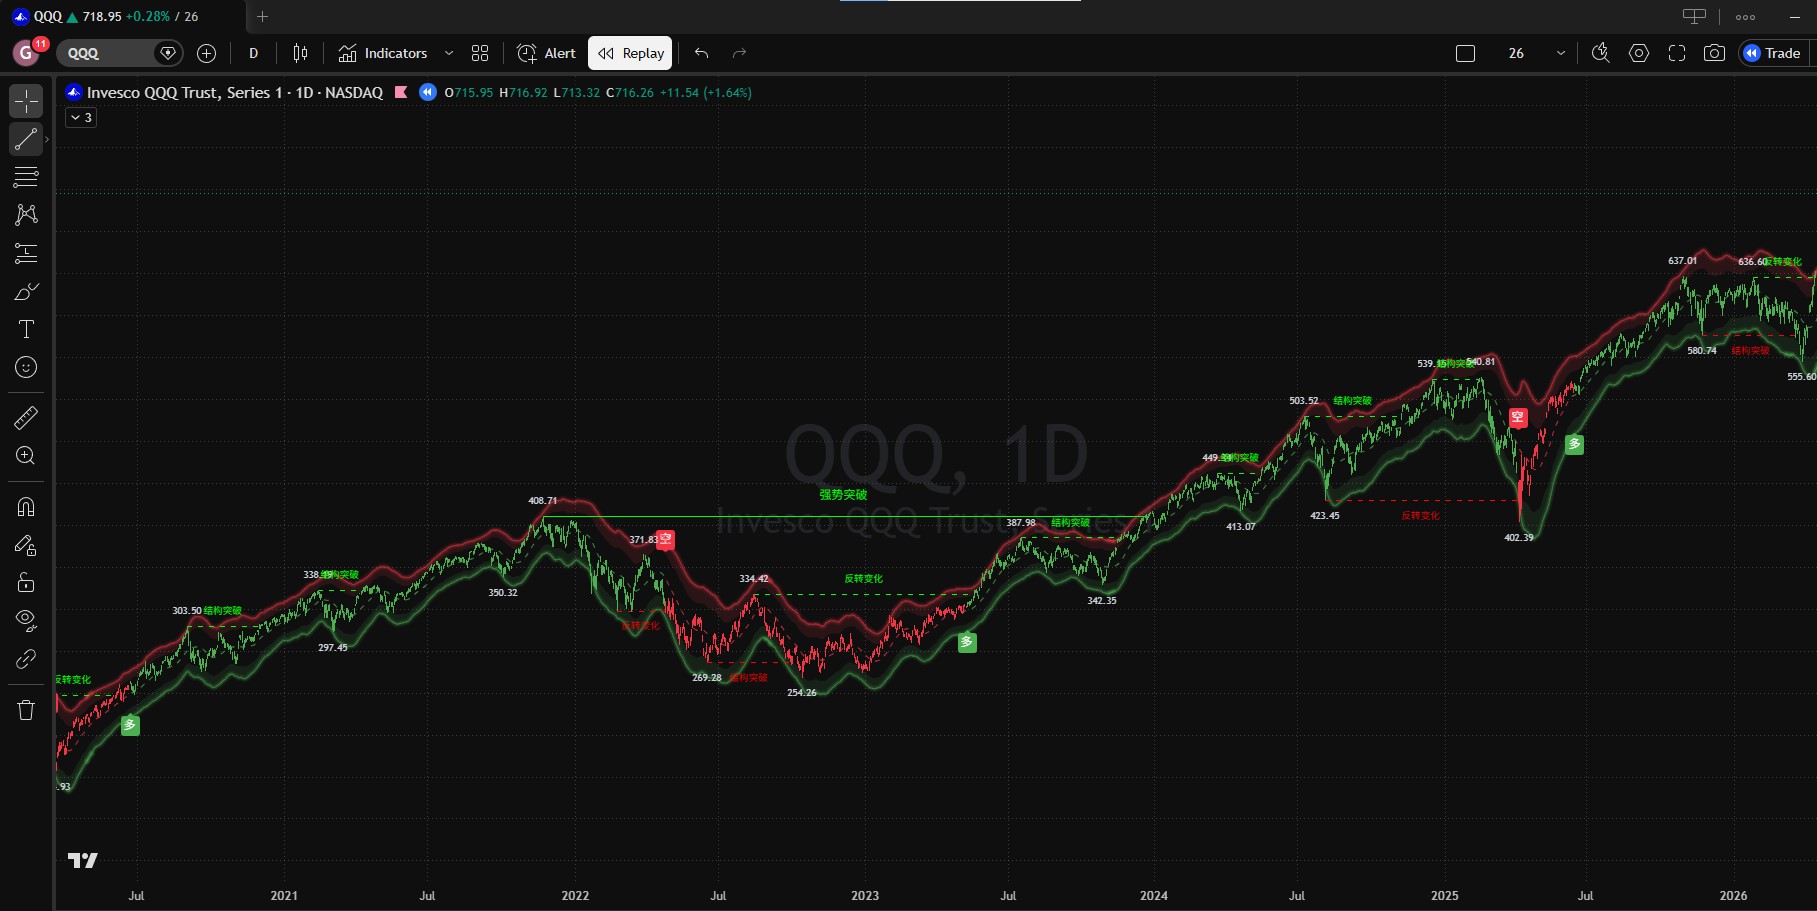Add a symbol to compare with plus icon
This screenshot has width=1817, height=911.
pos(207,53)
